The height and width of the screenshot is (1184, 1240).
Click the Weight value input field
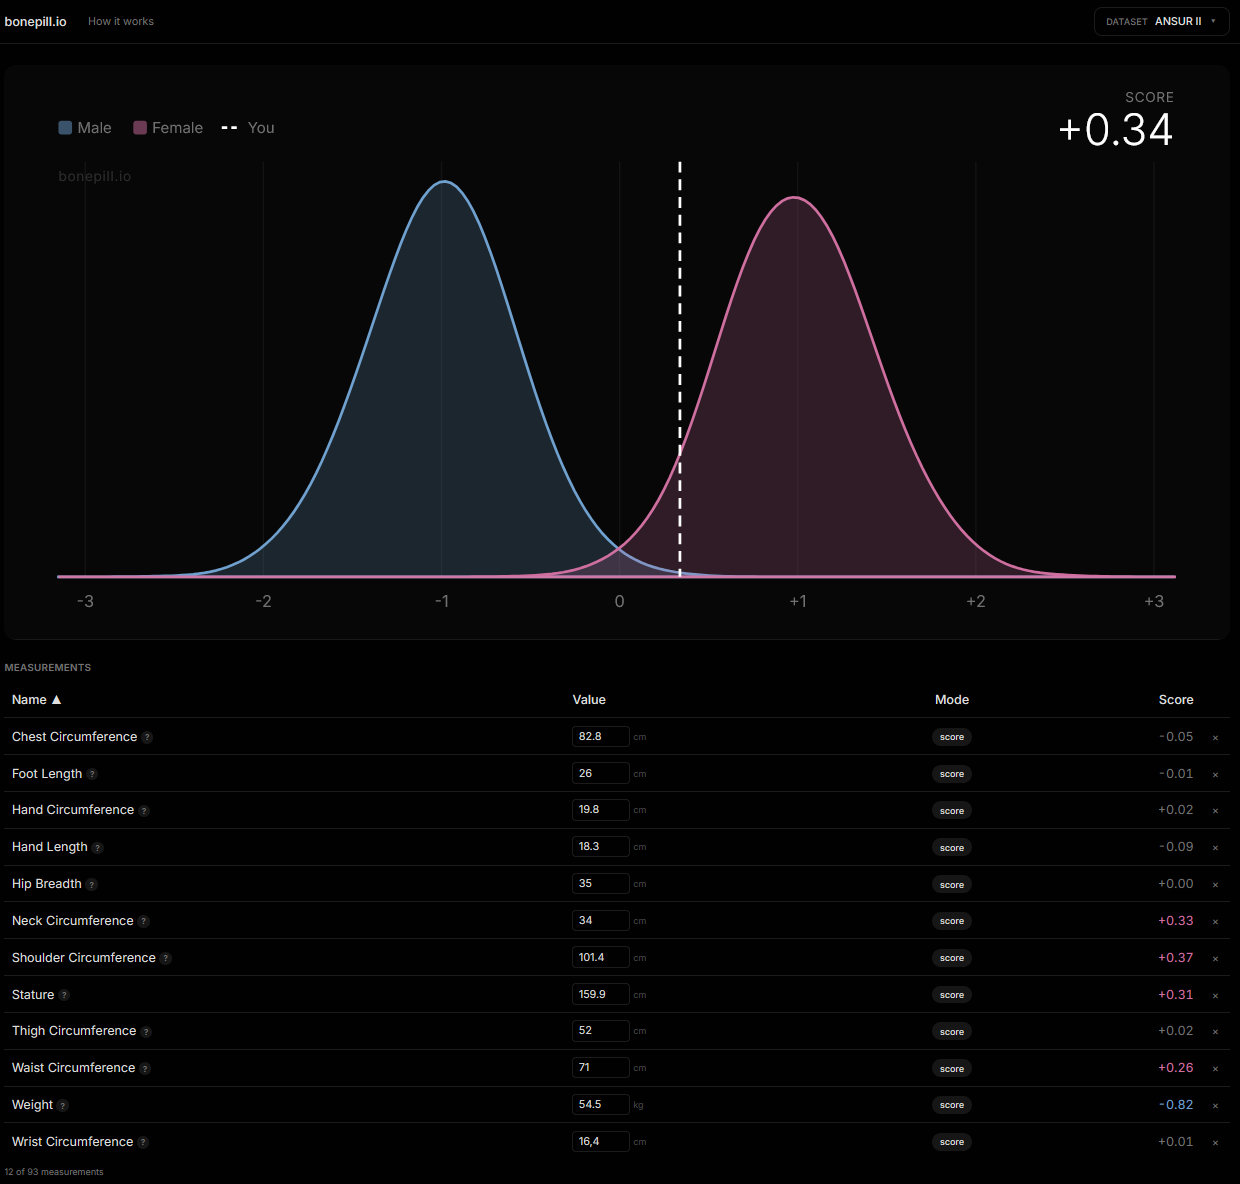click(x=600, y=1105)
